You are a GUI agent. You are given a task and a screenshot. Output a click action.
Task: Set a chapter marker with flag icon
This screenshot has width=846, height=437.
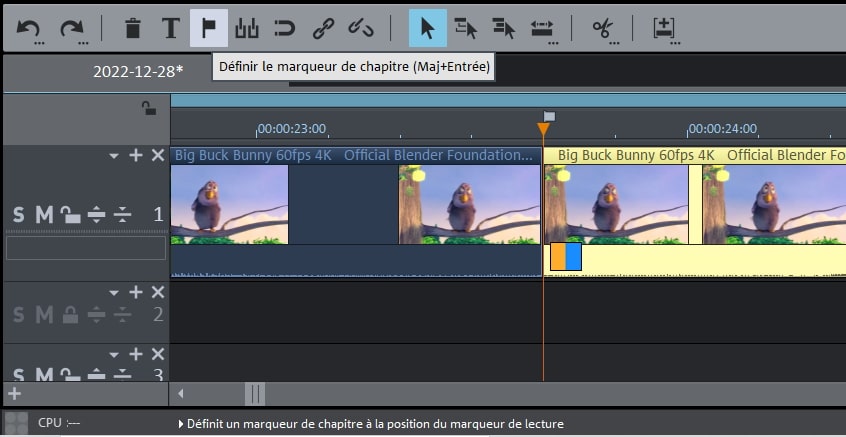[209, 28]
